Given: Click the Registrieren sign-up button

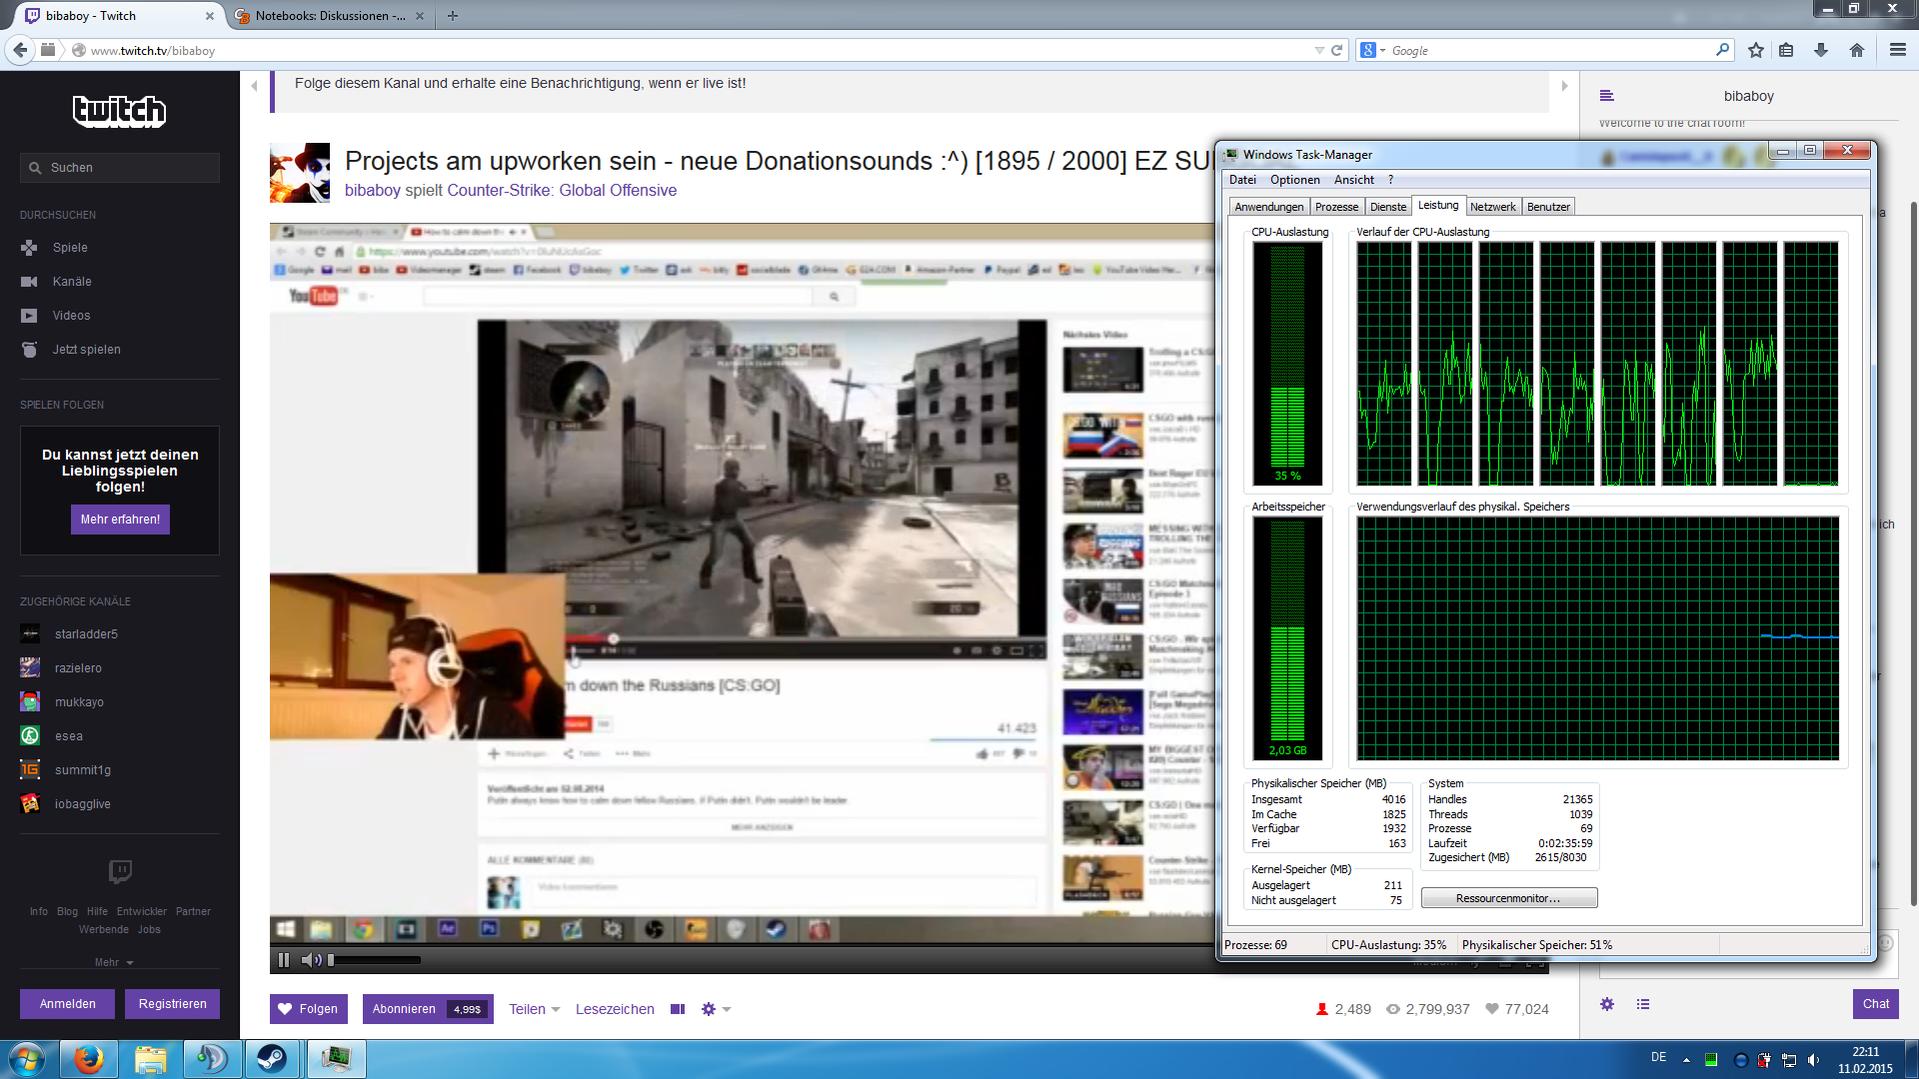Looking at the screenshot, I should coord(172,1004).
